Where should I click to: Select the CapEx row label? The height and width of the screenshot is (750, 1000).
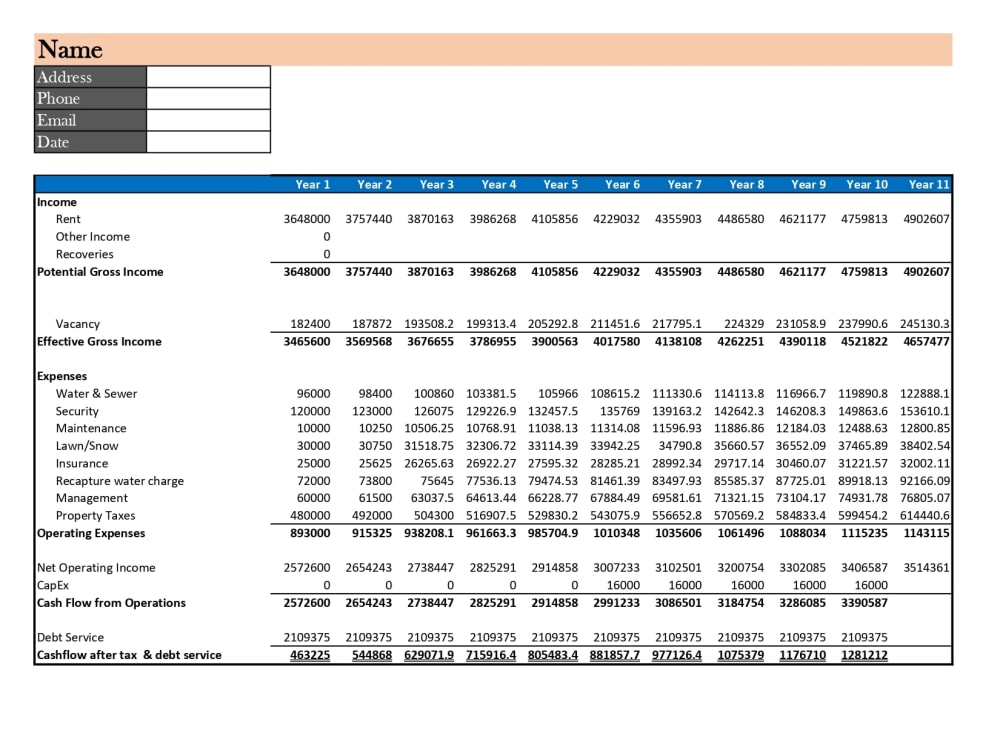(52, 585)
